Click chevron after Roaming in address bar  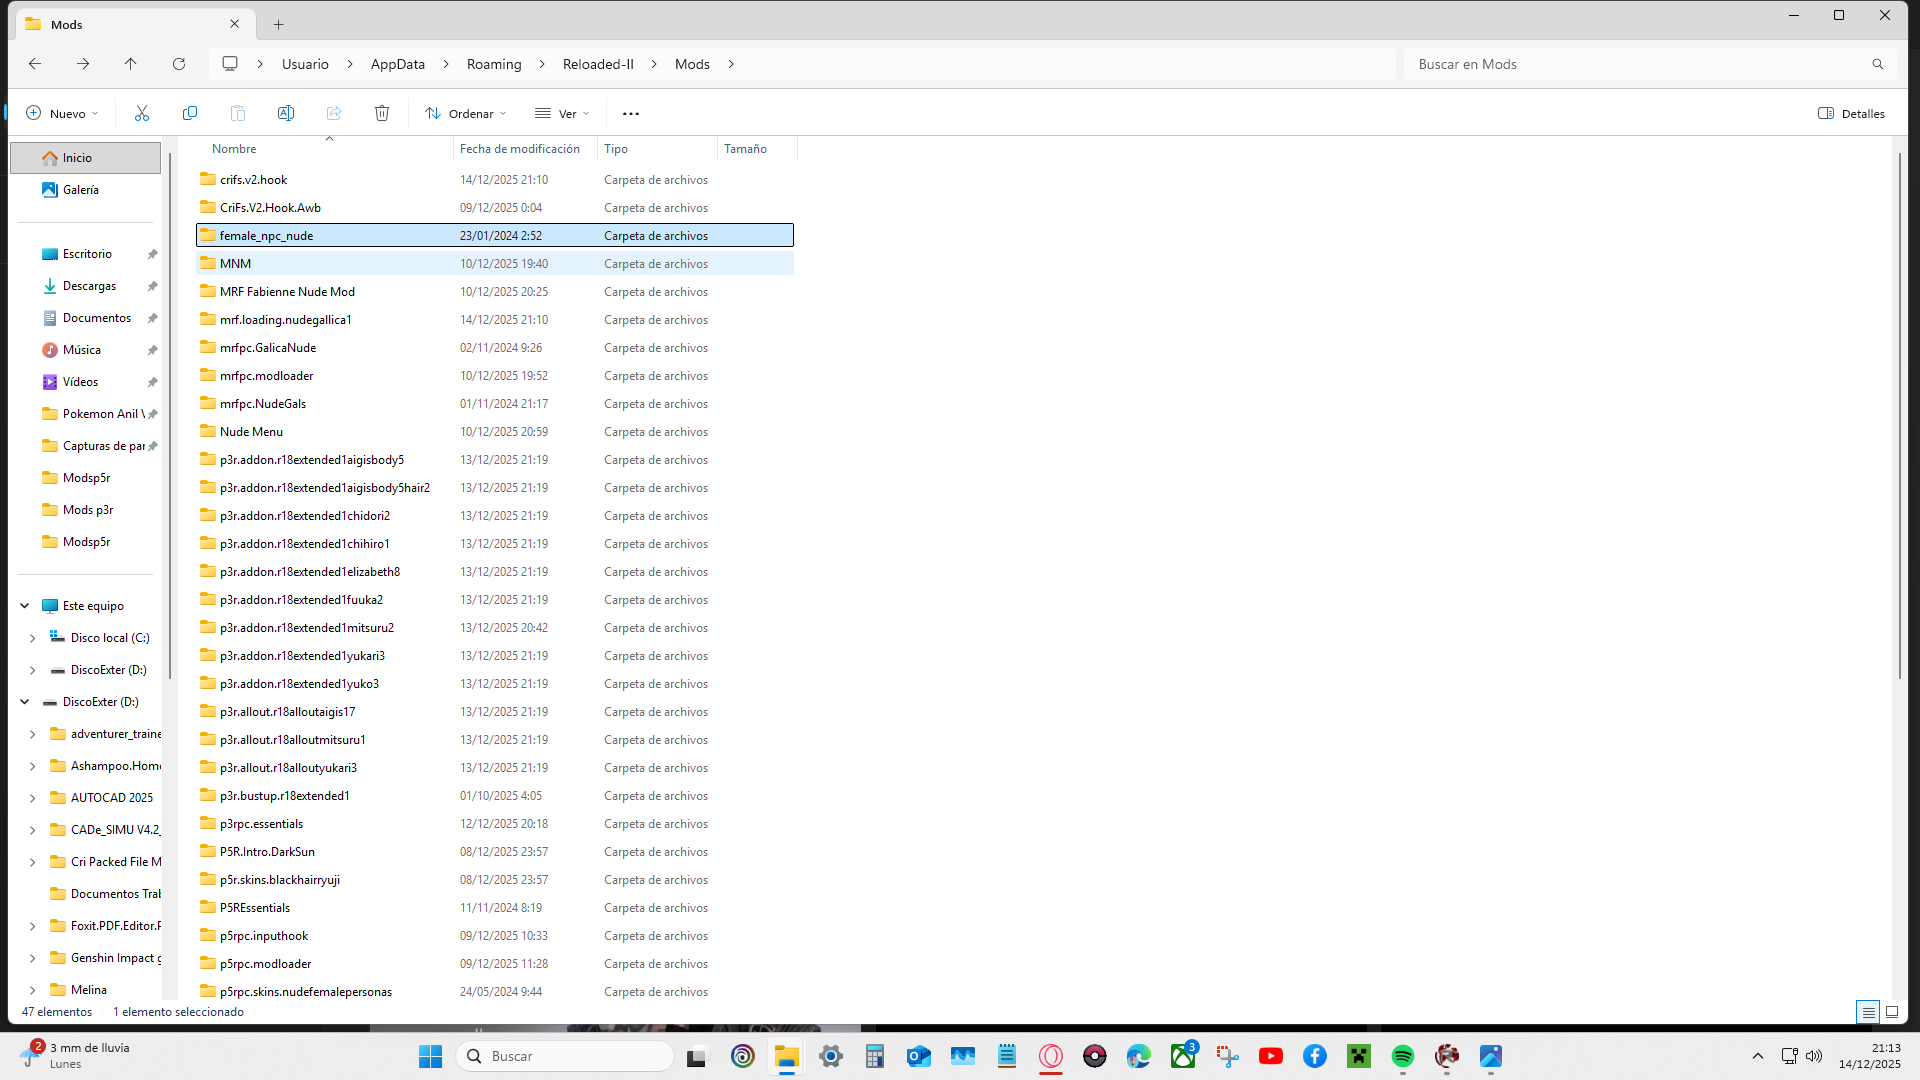pos(542,64)
